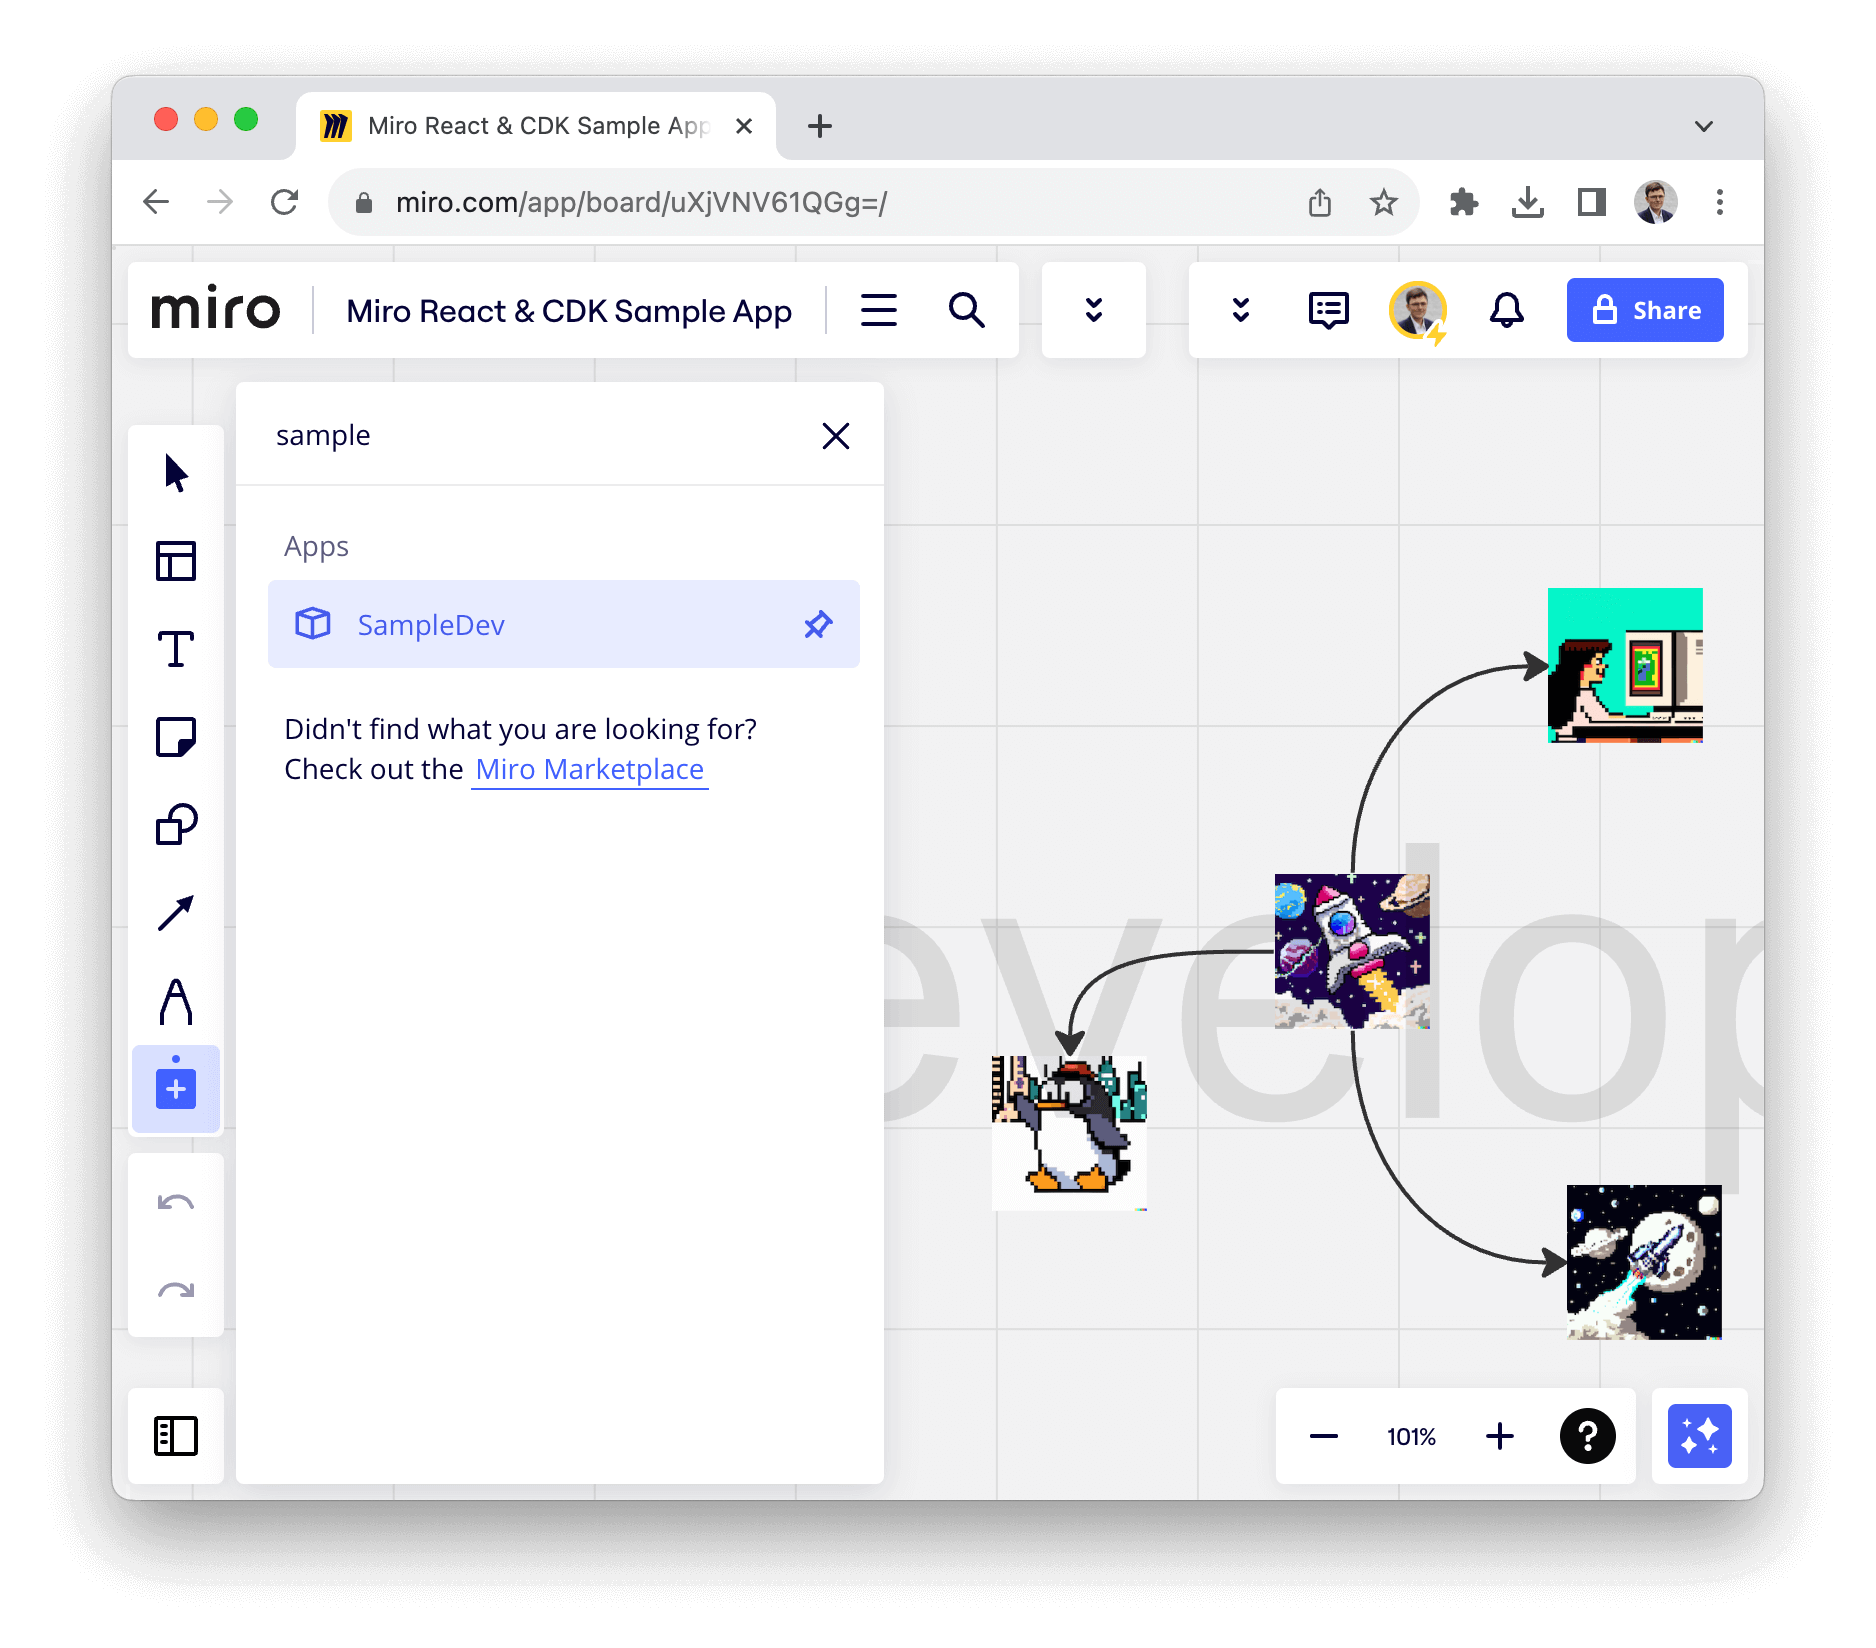Click the user avatar in Miro toolbar
Image resolution: width=1876 pixels, height=1648 pixels.
1418,311
